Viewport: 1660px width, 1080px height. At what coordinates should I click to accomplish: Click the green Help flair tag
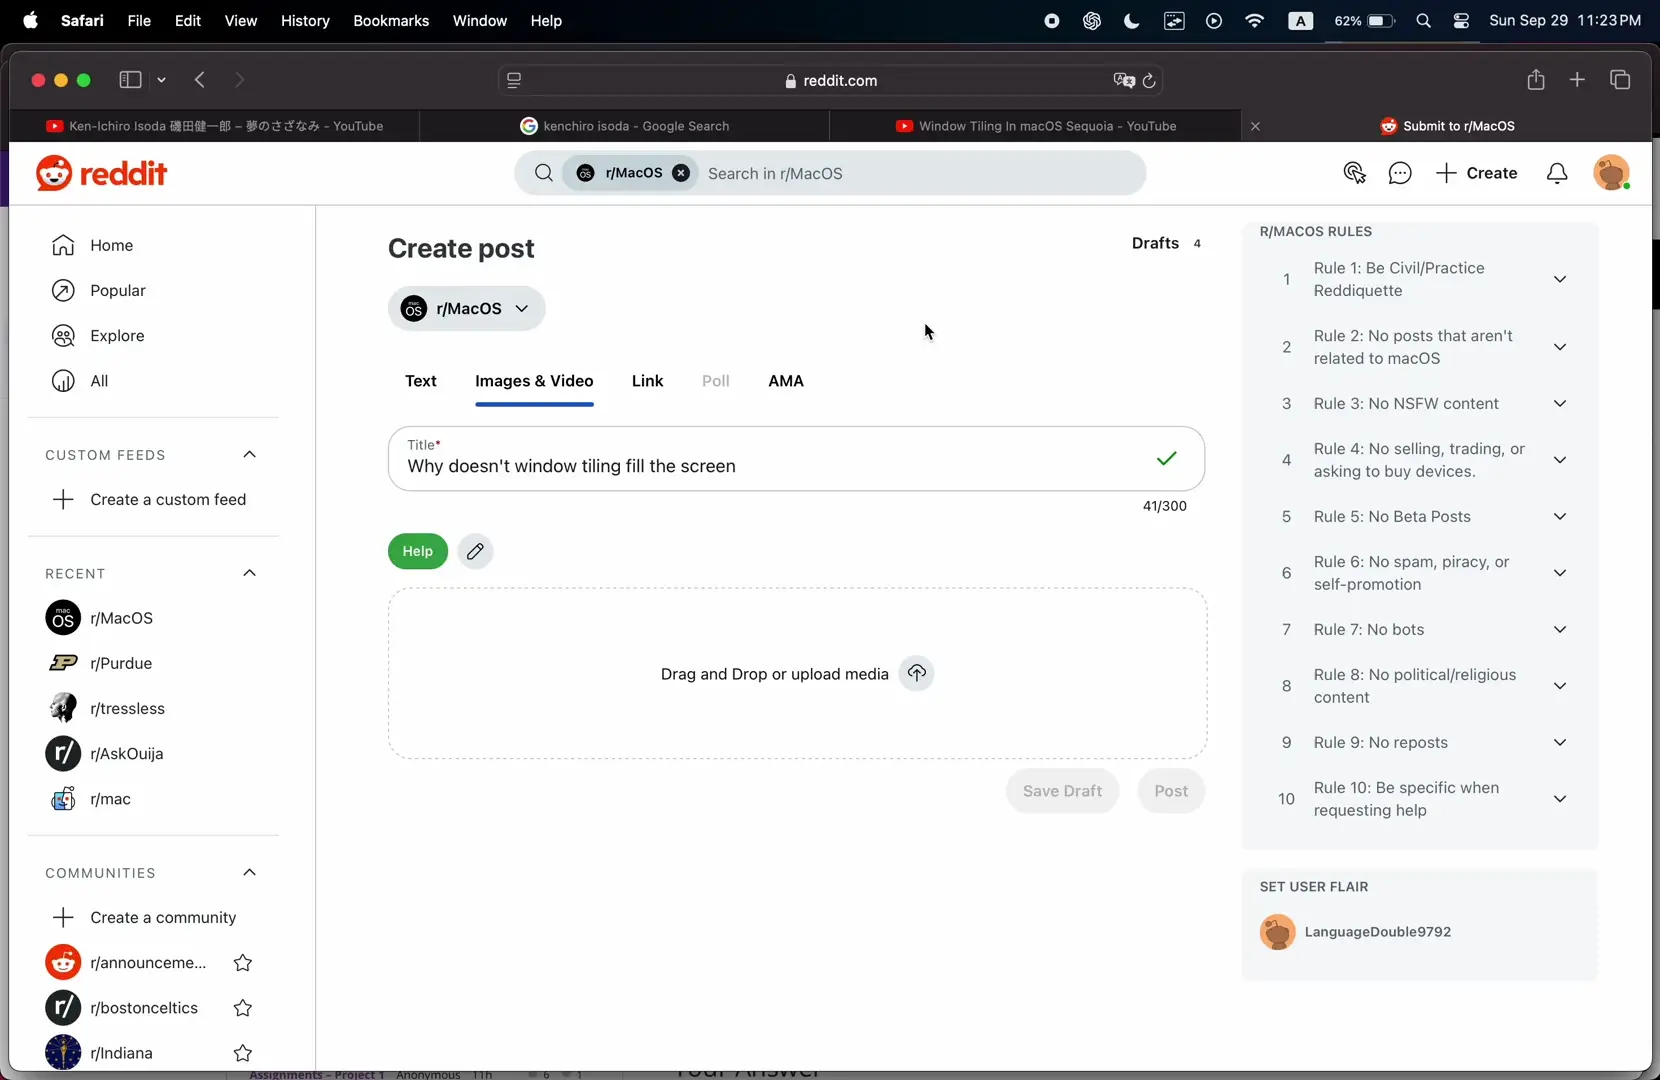coord(418,551)
